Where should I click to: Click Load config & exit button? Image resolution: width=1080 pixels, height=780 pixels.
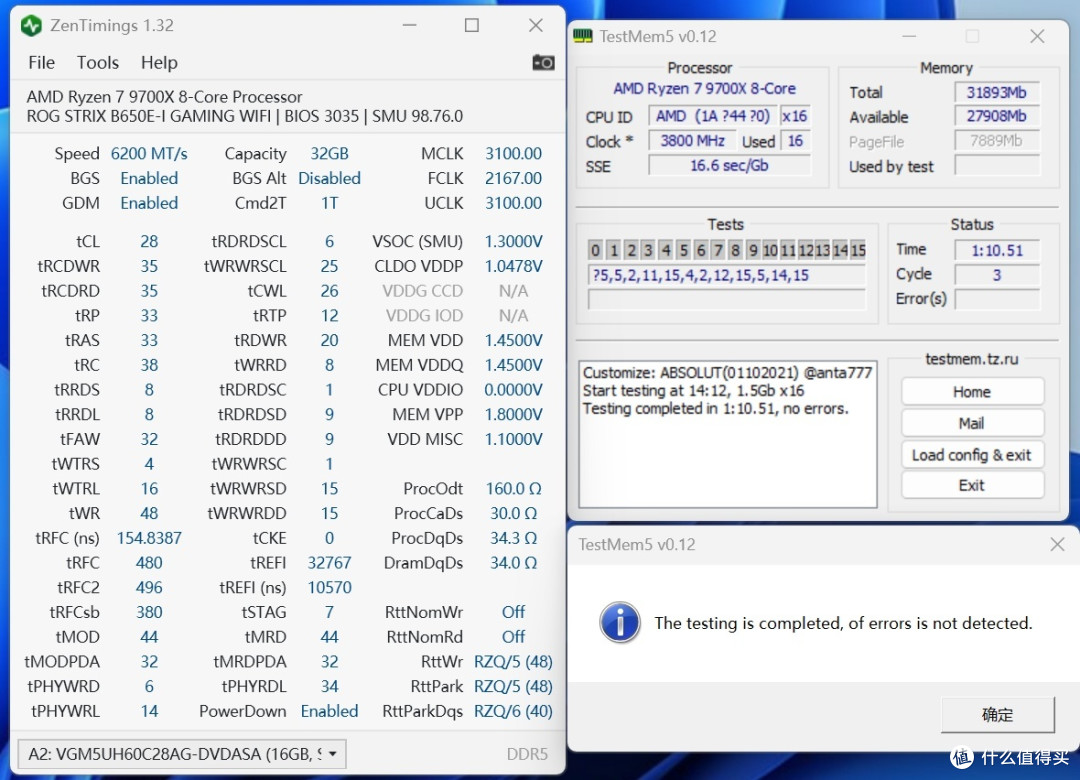click(x=972, y=455)
